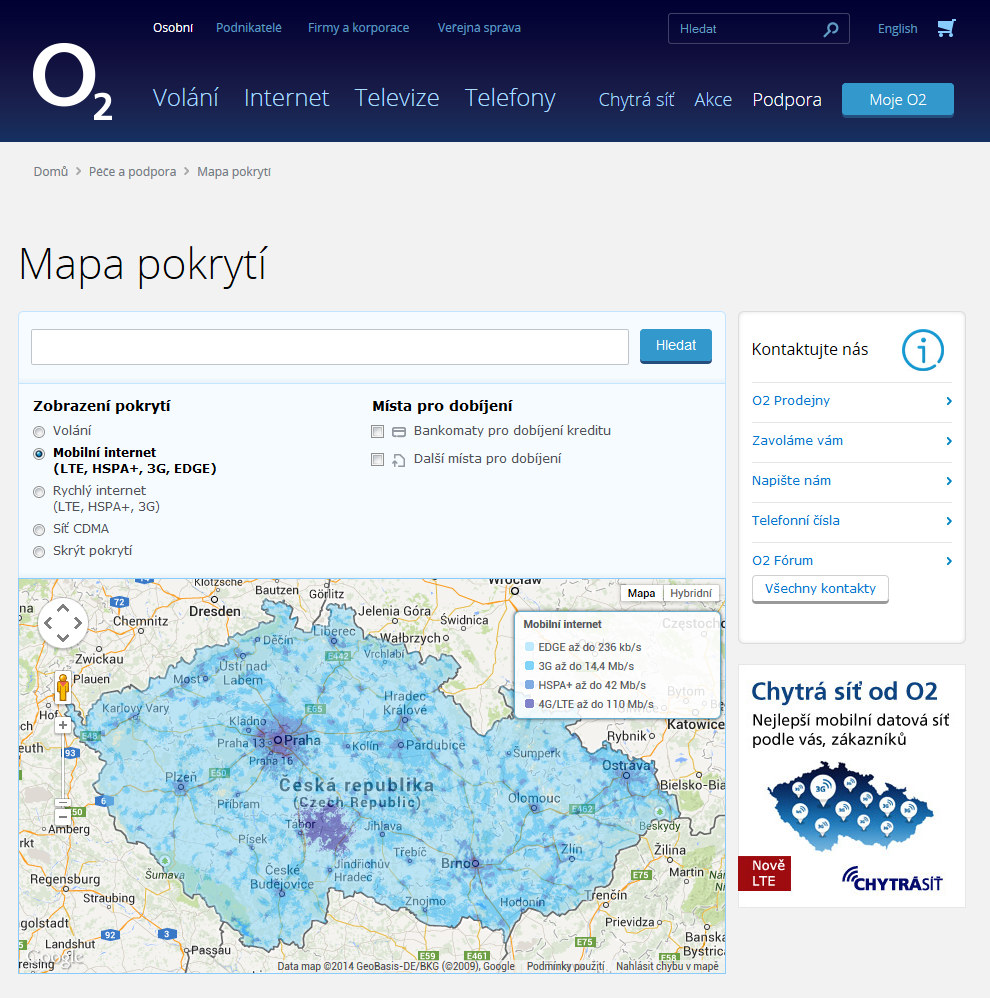This screenshot has width=990, height=998.
Task: Switch language to English
Action: coord(897,29)
